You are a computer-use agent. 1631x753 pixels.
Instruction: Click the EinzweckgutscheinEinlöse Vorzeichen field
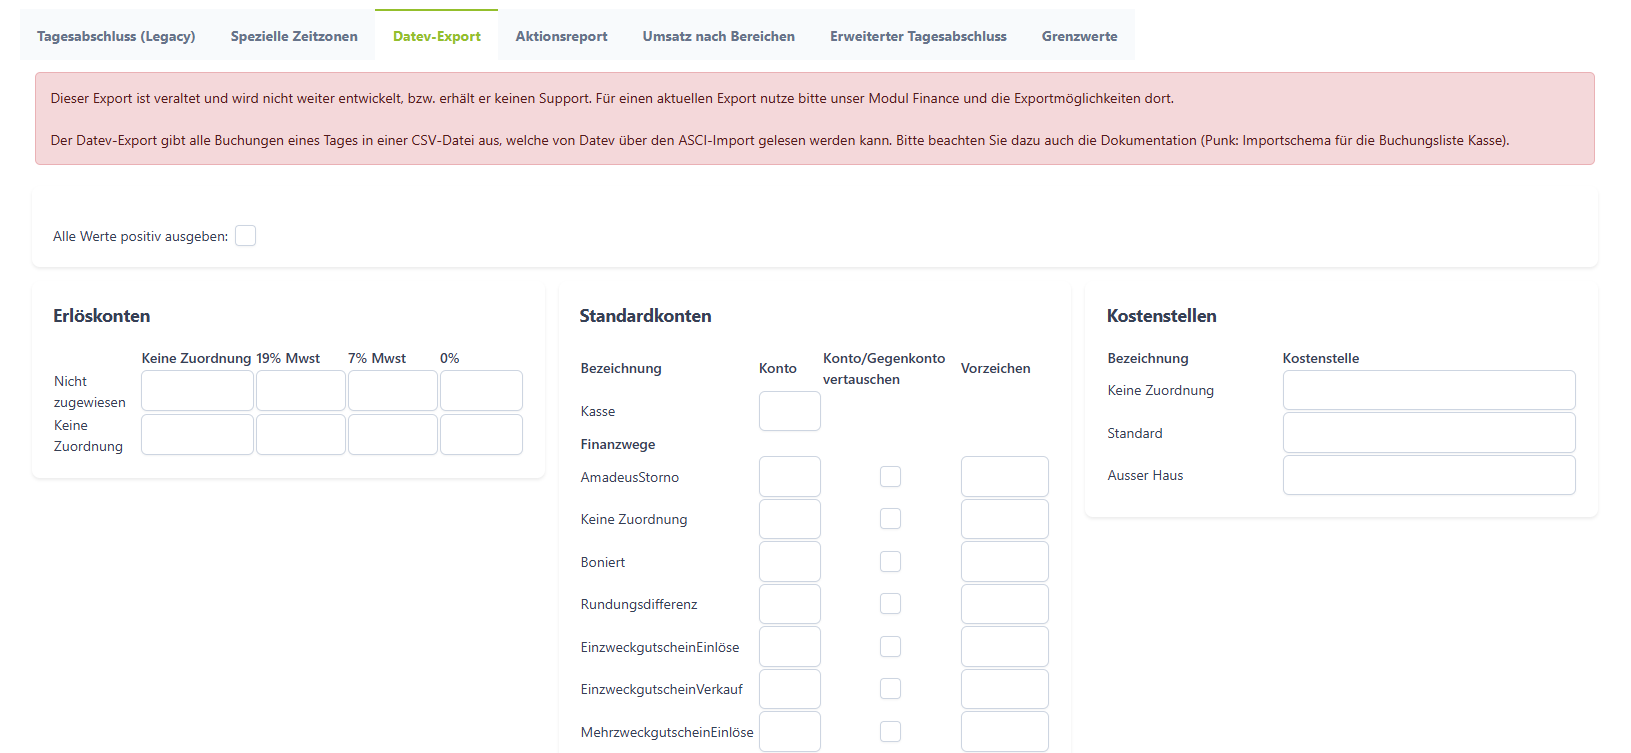pos(1005,647)
